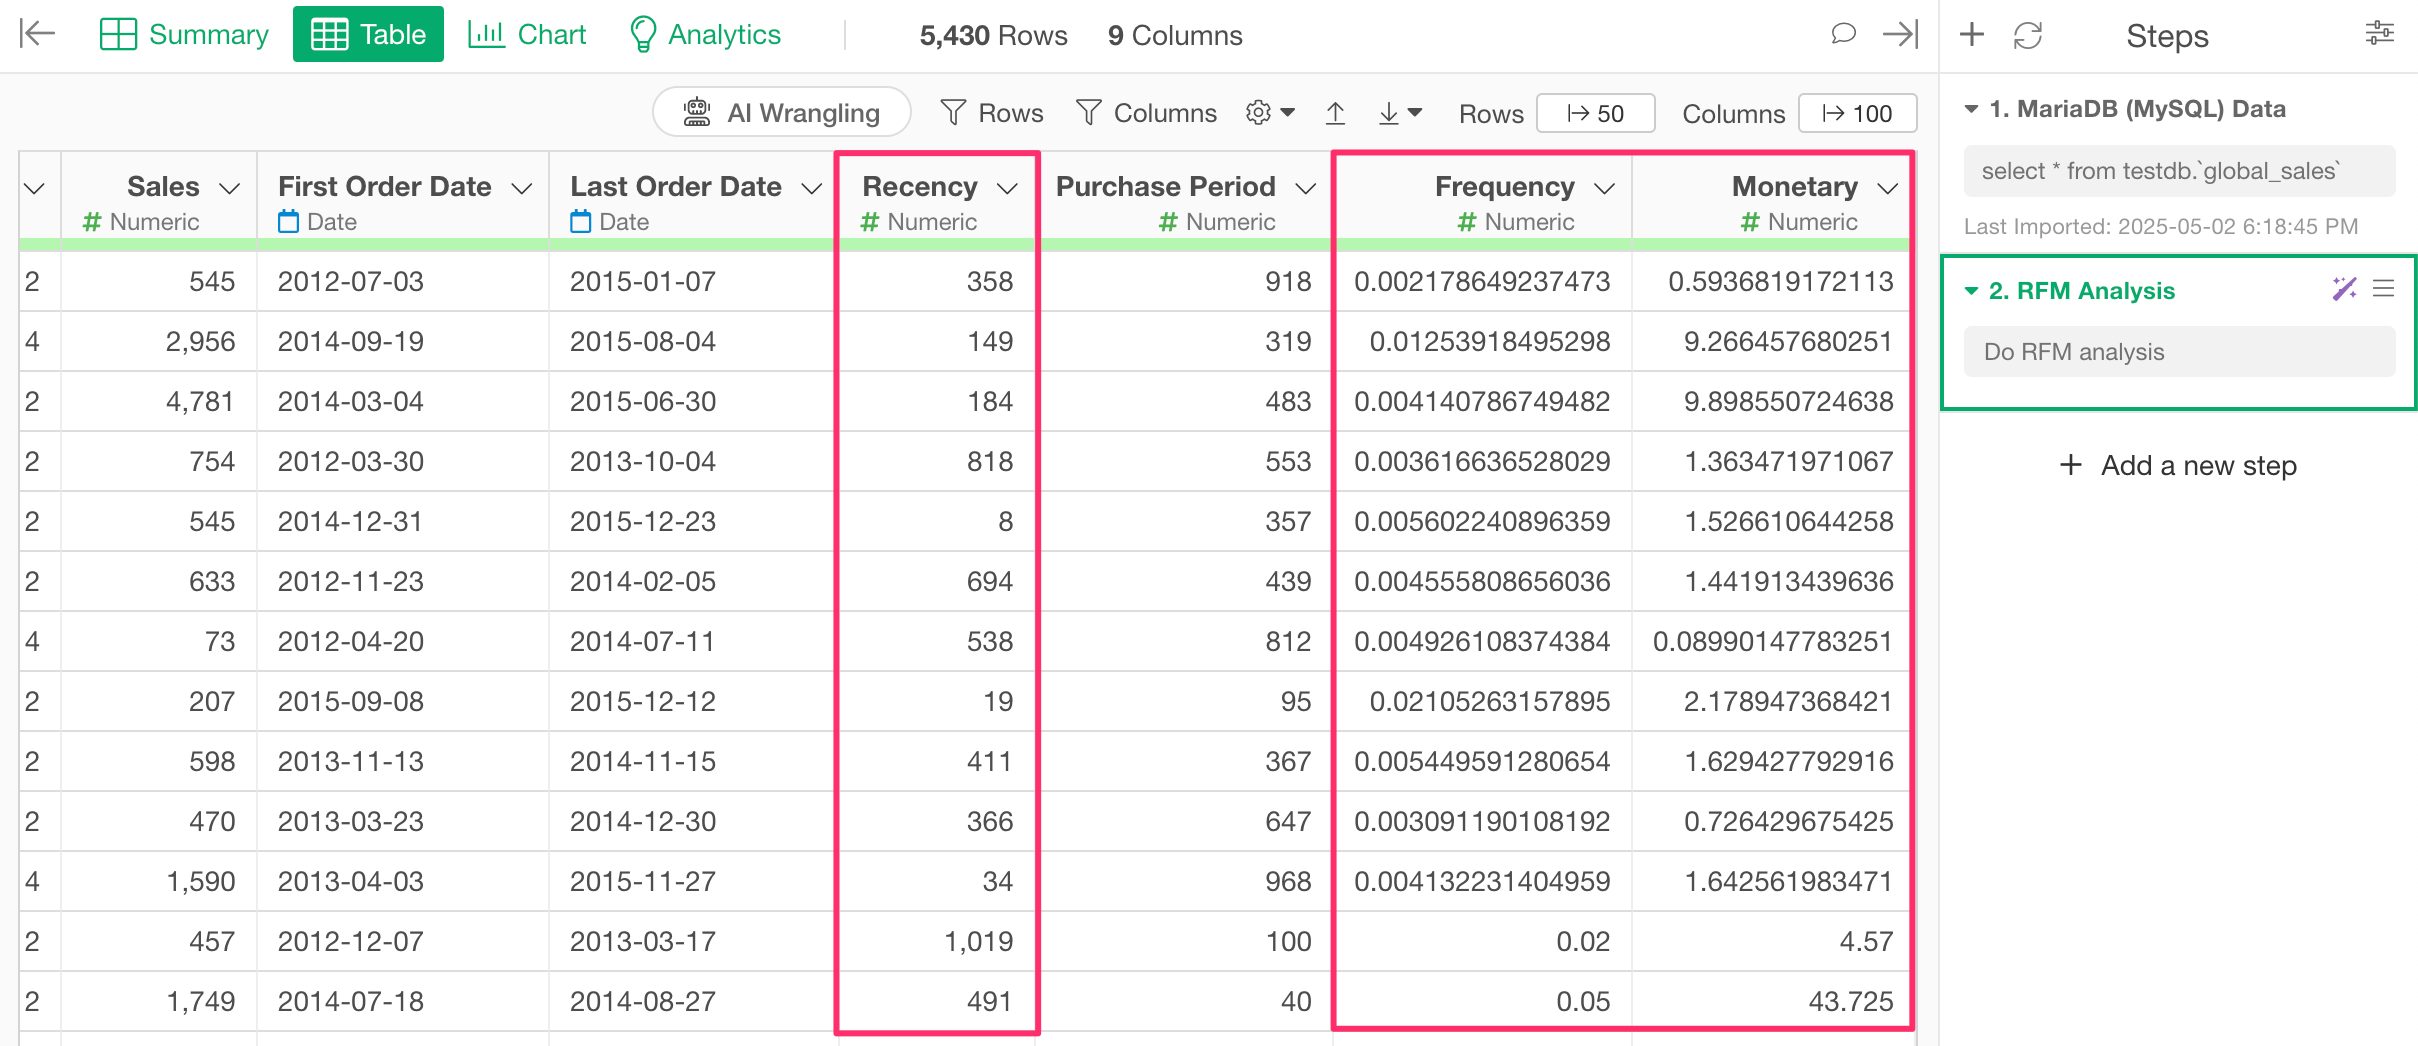
Task: Expand the Monetary column dropdown chevron
Action: (x=1887, y=188)
